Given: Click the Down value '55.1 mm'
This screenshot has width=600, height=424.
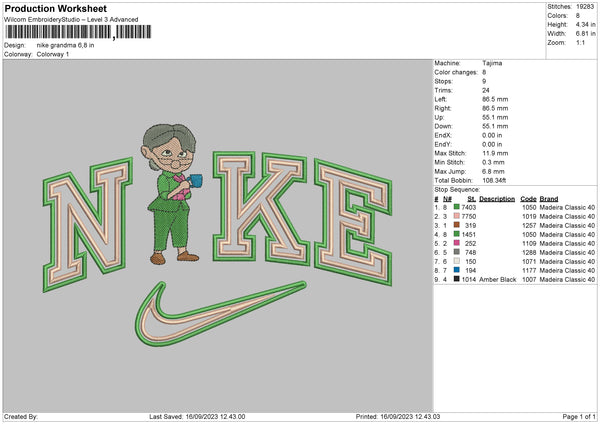Looking at the screenshot, I should 495,126.
